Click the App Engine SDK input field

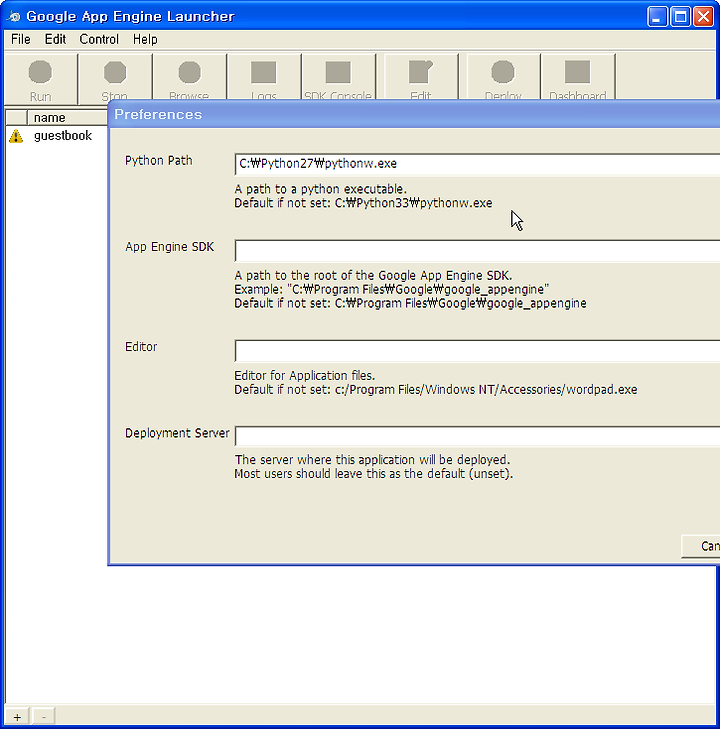pyautogui.click(x=477, y=251)
